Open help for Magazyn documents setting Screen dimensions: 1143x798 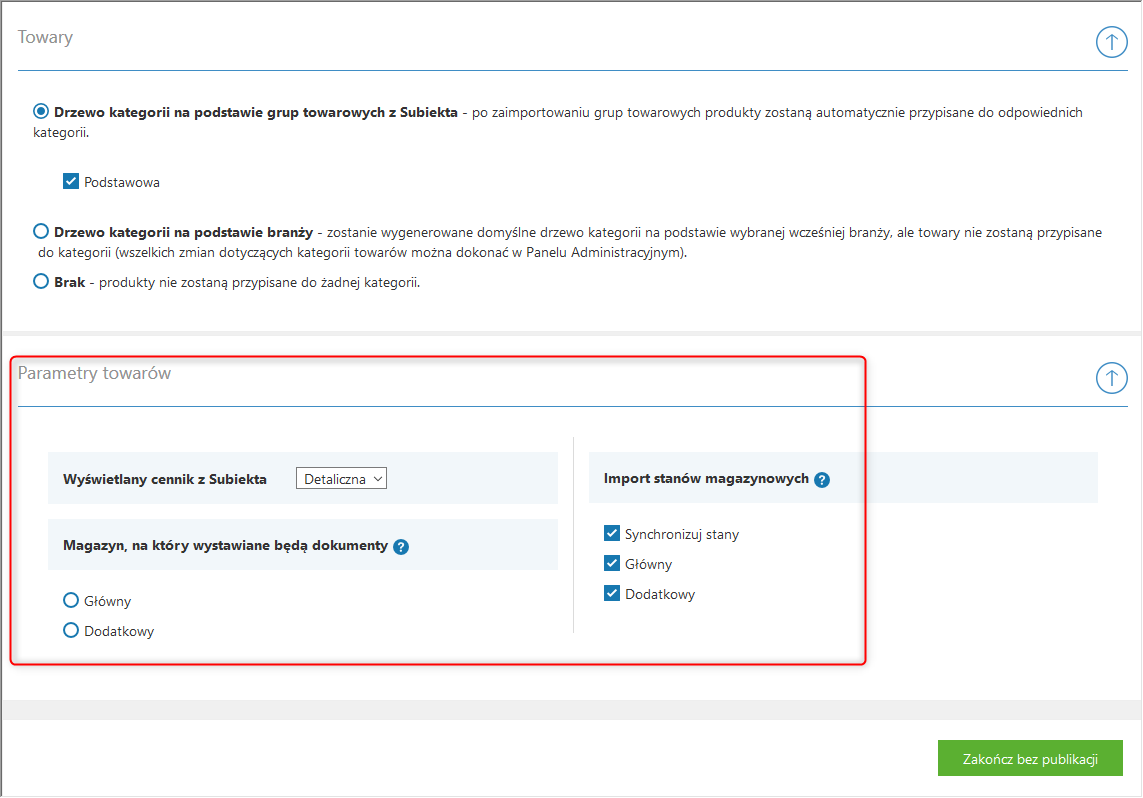tap(401, 547)
